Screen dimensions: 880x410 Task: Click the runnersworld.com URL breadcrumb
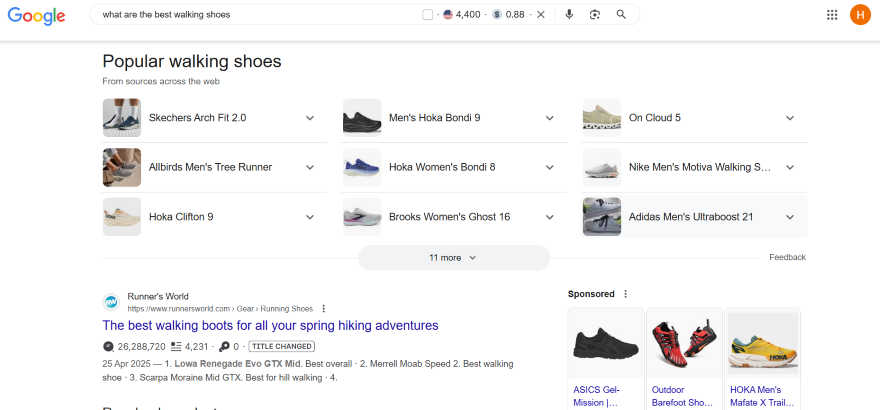220,308
